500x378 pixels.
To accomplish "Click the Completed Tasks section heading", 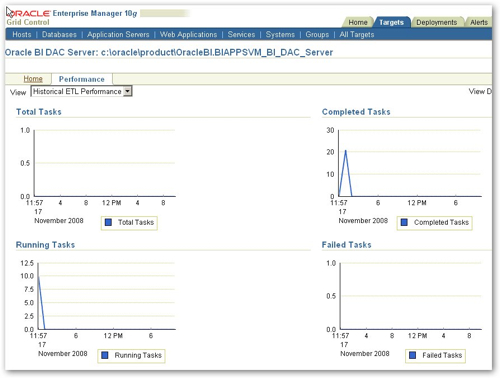I will pyautogui.click(x=356, y=112).
